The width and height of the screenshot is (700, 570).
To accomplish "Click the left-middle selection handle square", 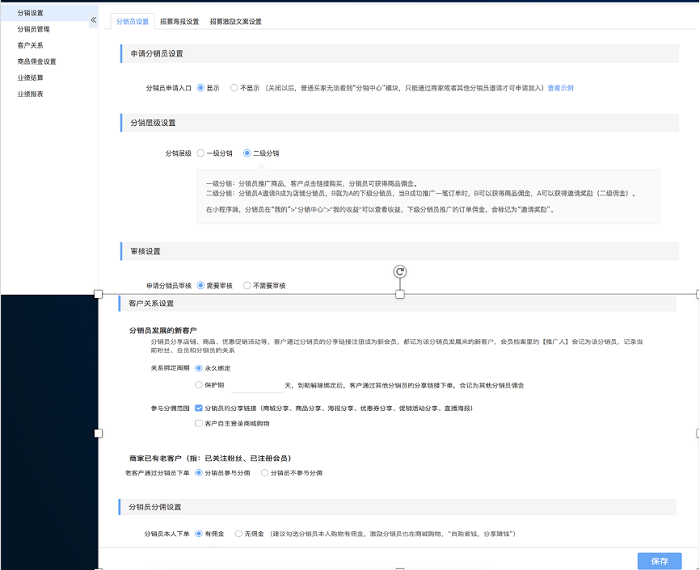I will (x=99, y=433).
